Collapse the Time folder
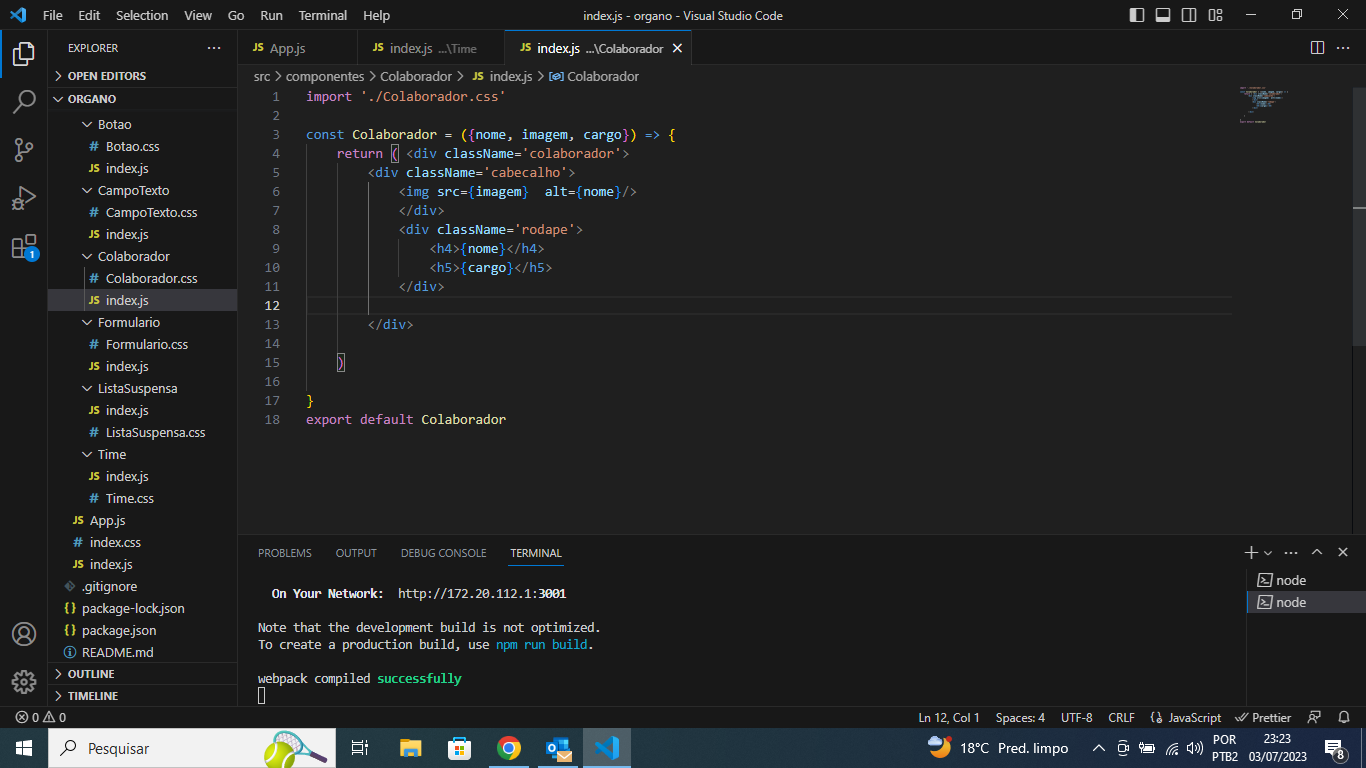Image resolution: width=1366 pixels, height=768 pixels. point(142,454)
